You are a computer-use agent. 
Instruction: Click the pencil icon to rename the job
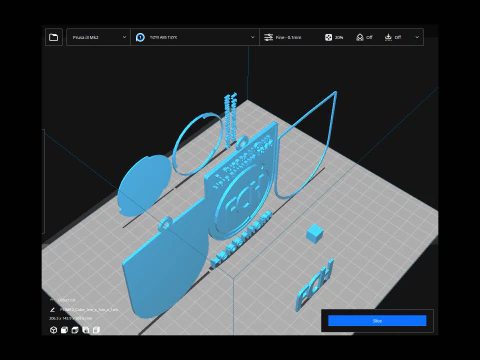coord(52,310)
